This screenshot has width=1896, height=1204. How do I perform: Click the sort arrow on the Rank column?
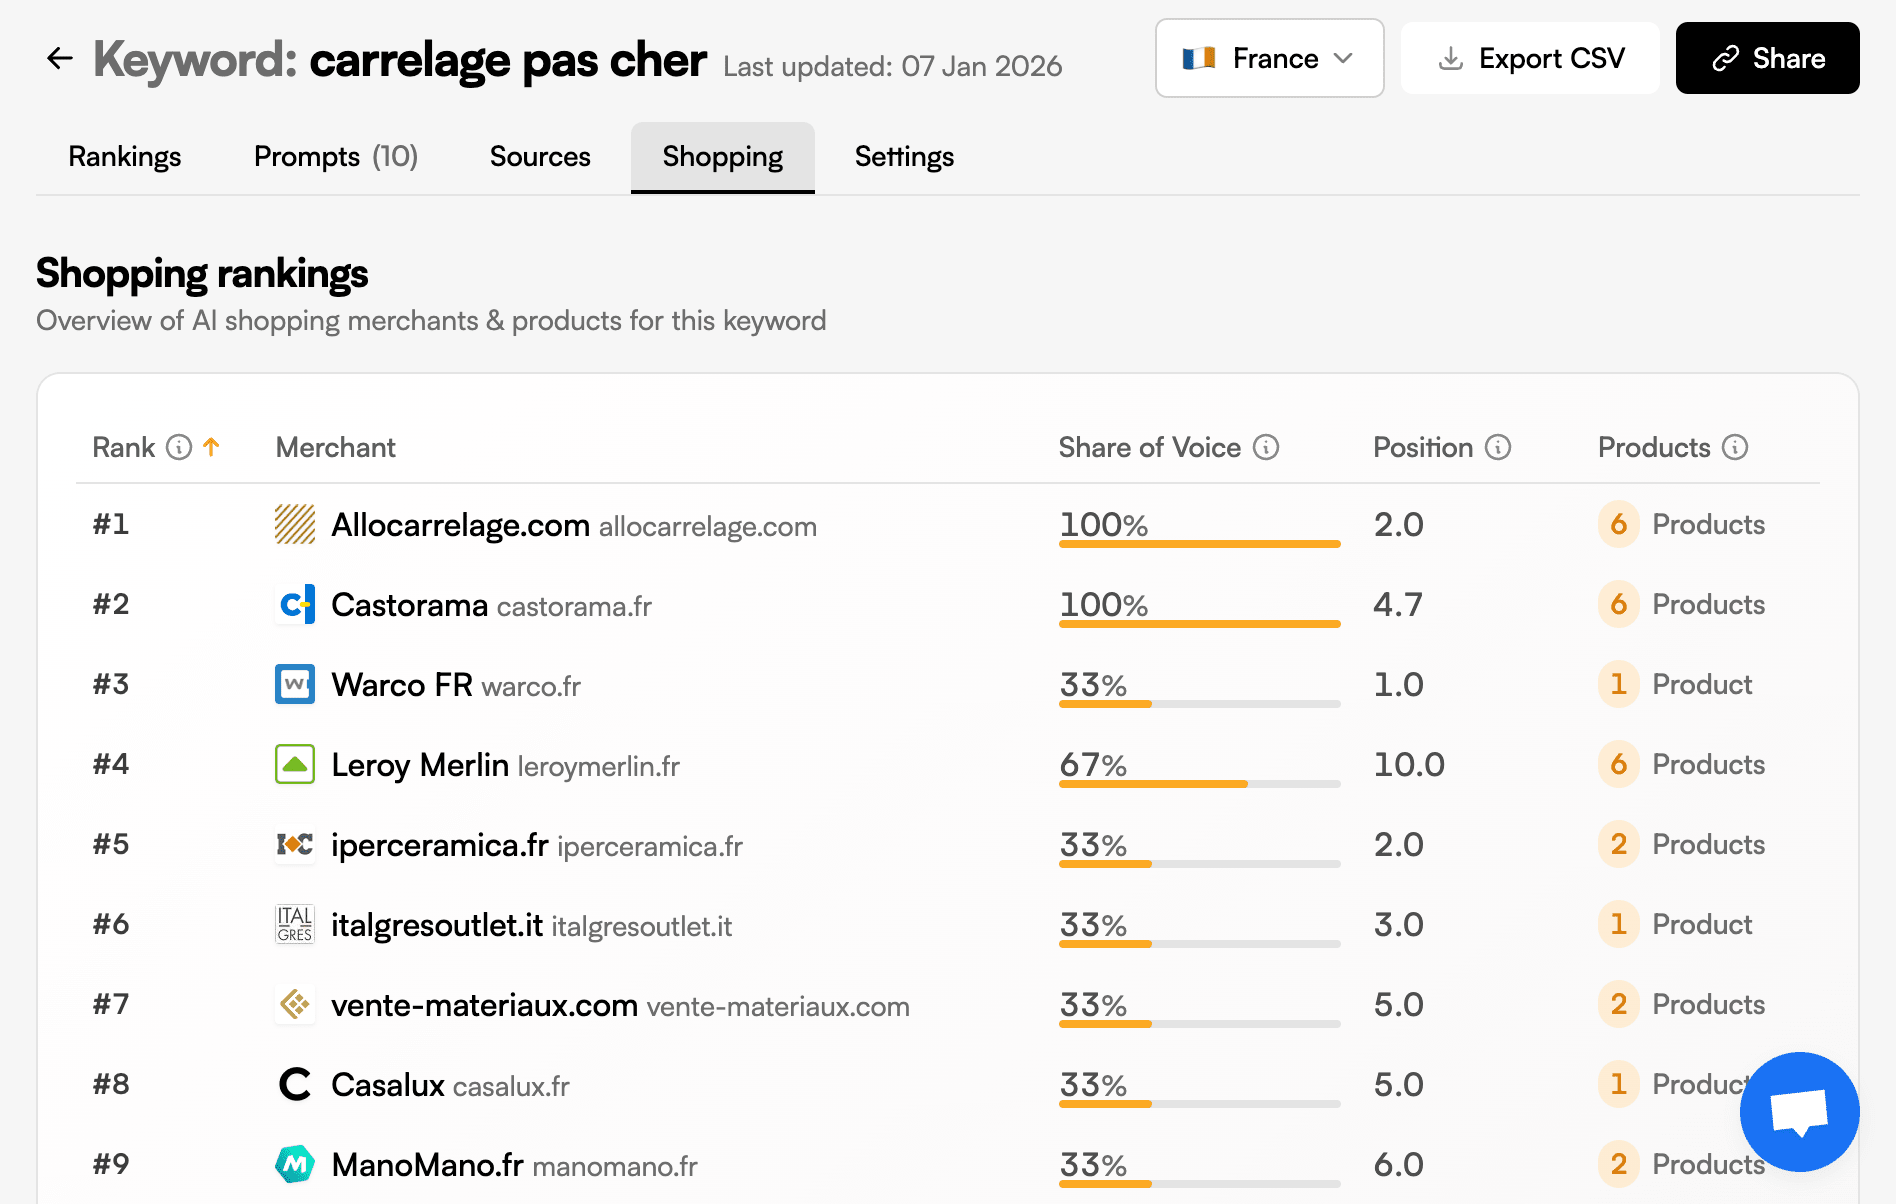click(x=211, y=447)
